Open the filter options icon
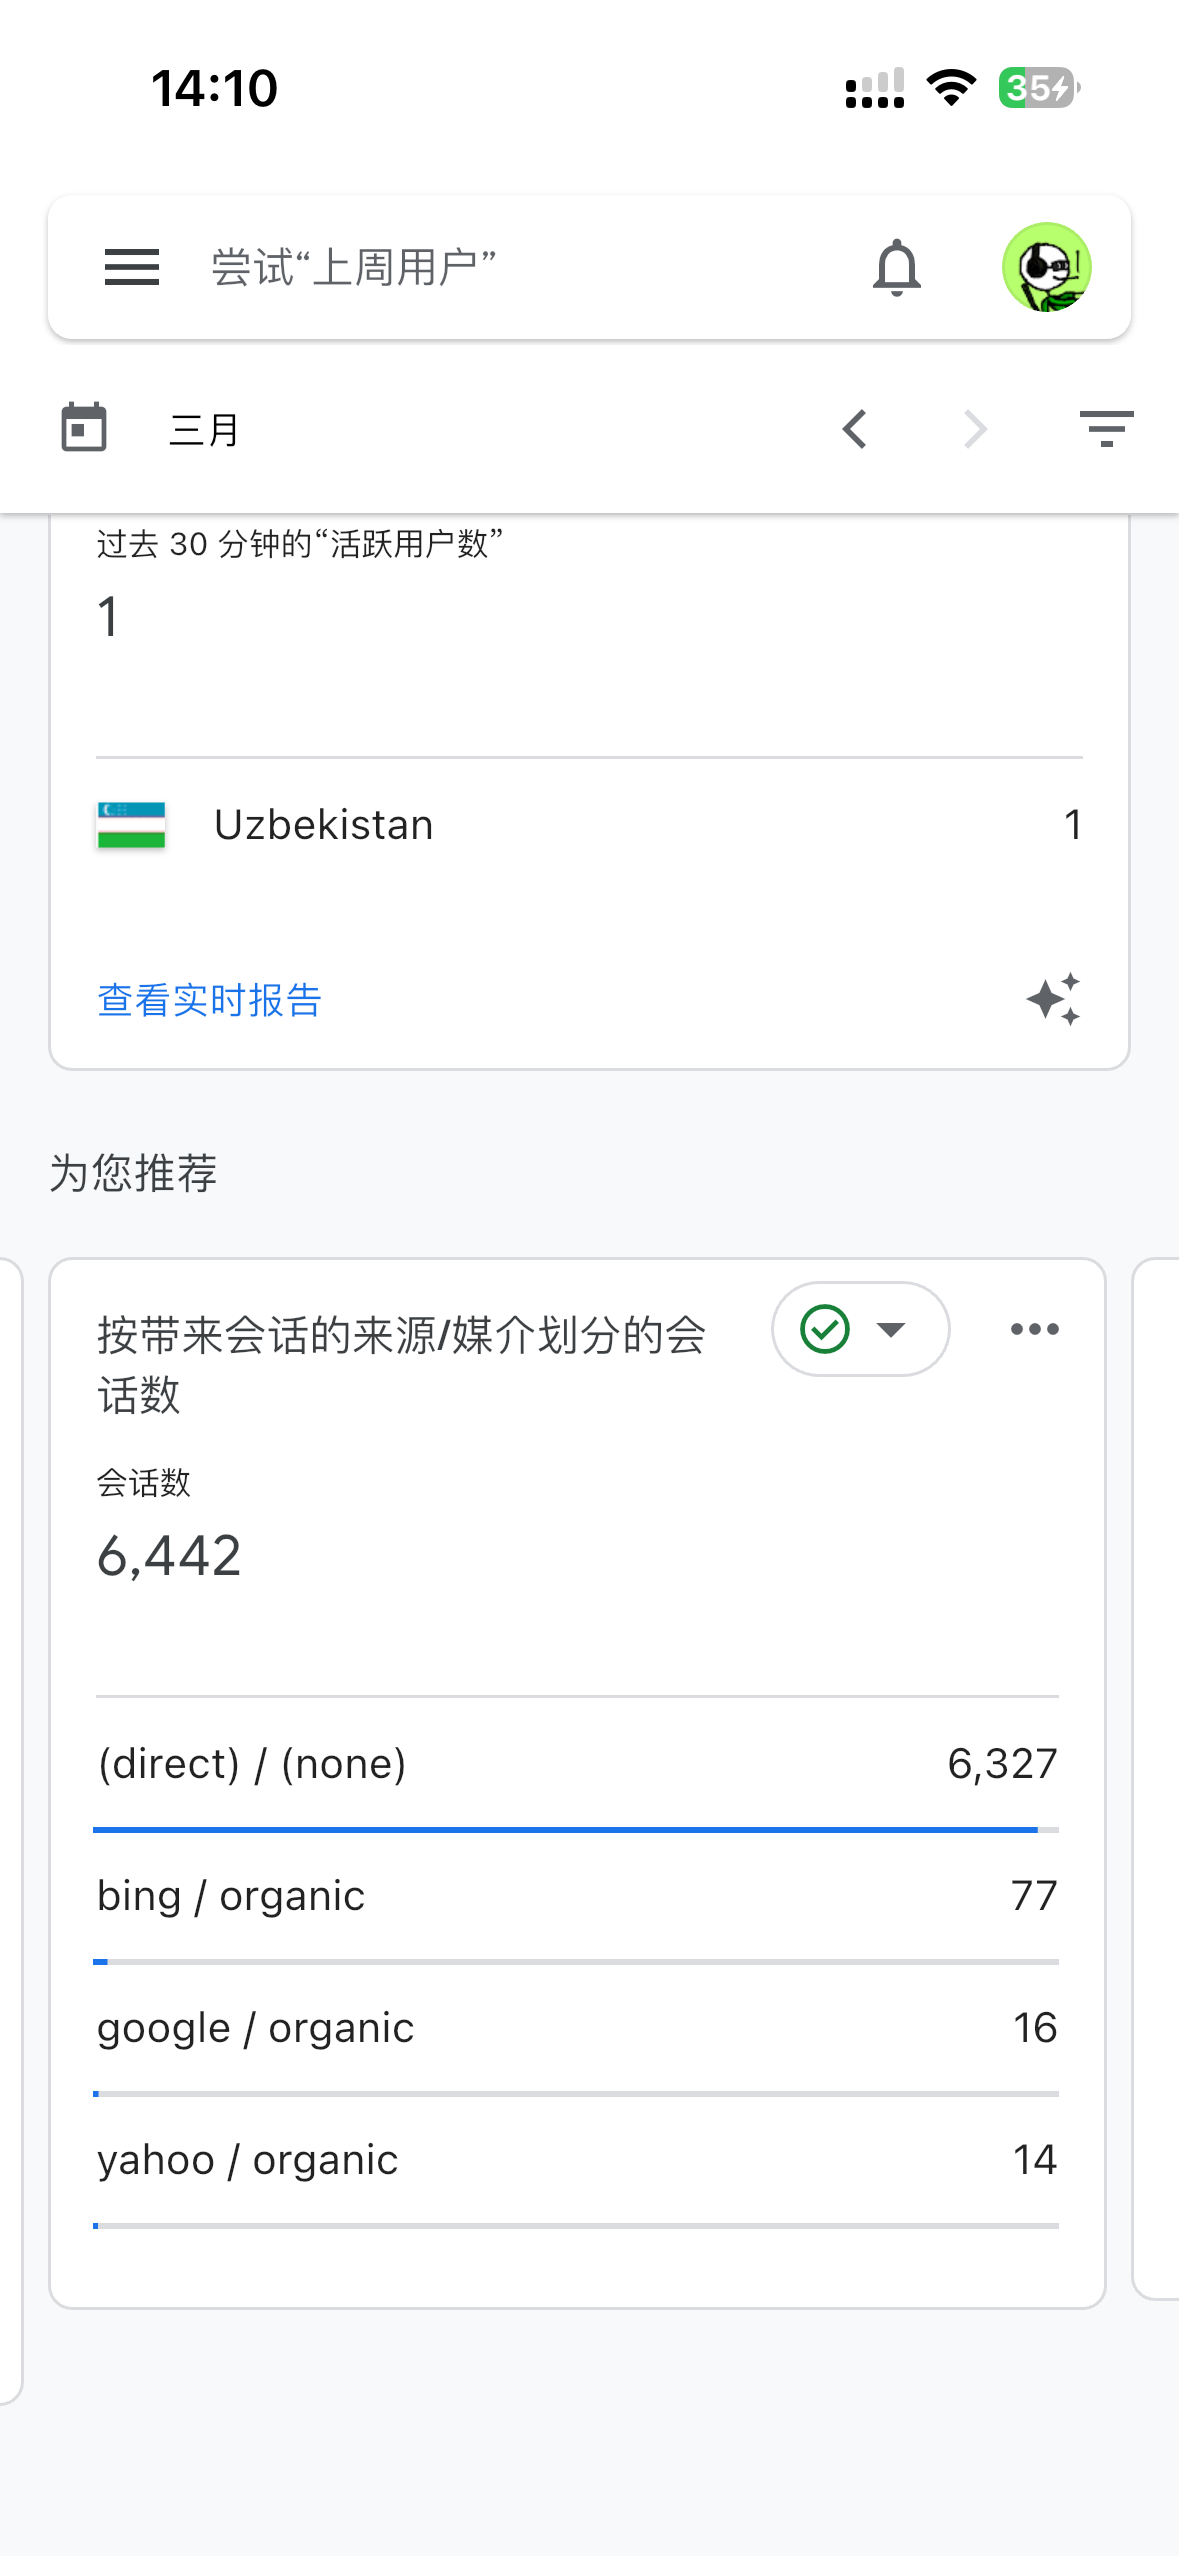Viewport: 1179px width, 2556px height. pos(1106,429)
